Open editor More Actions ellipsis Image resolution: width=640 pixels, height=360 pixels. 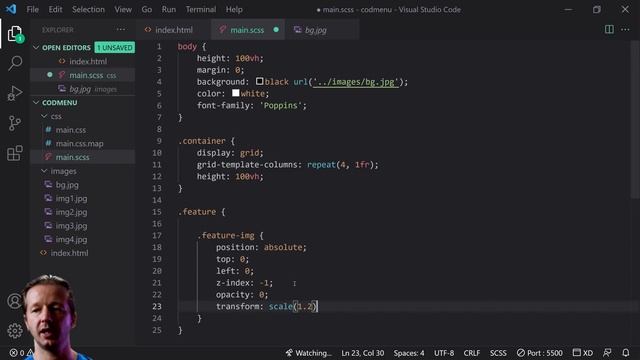click(x=625, y=29)
